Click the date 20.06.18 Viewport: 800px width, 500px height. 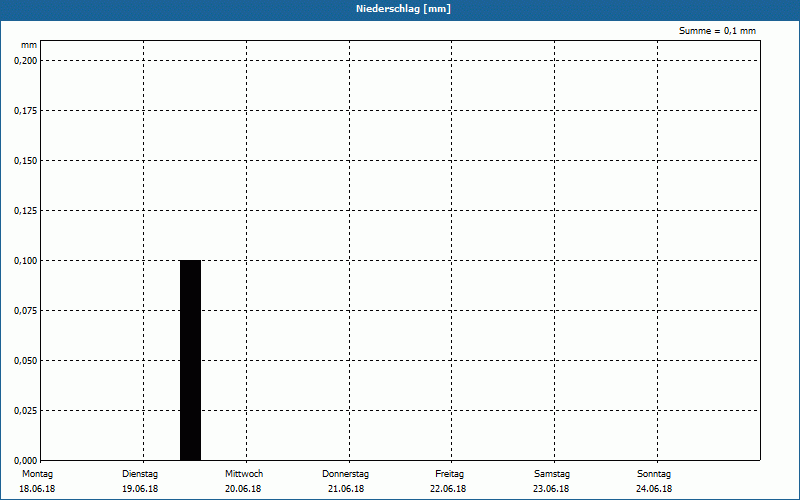pyautogui.click(x=243, y=489)
